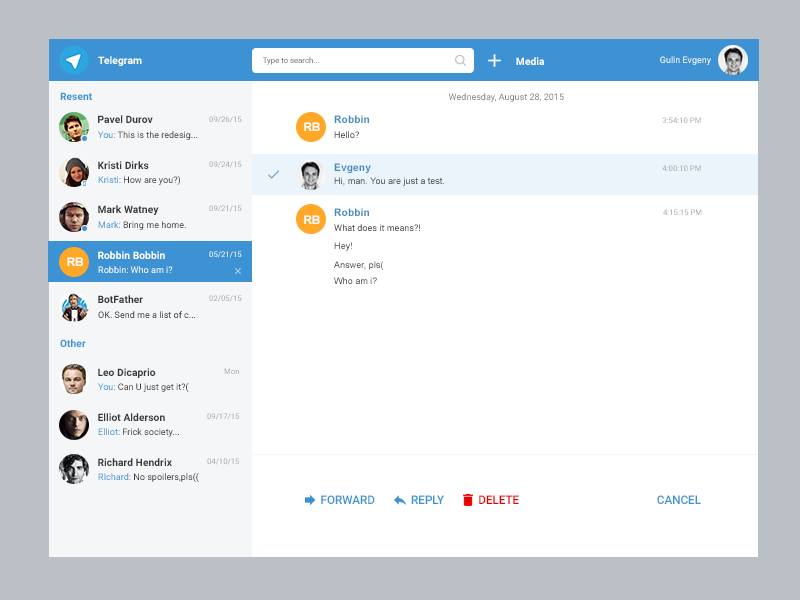Click the Telegram paper plane logo
The width and height of the screenshot is (800, 600).
click(x=74, y=60)
